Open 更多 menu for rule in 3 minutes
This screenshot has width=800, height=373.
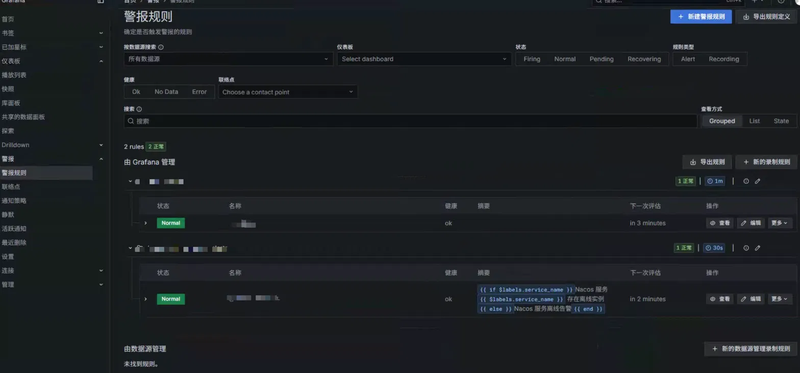point(781,223)
